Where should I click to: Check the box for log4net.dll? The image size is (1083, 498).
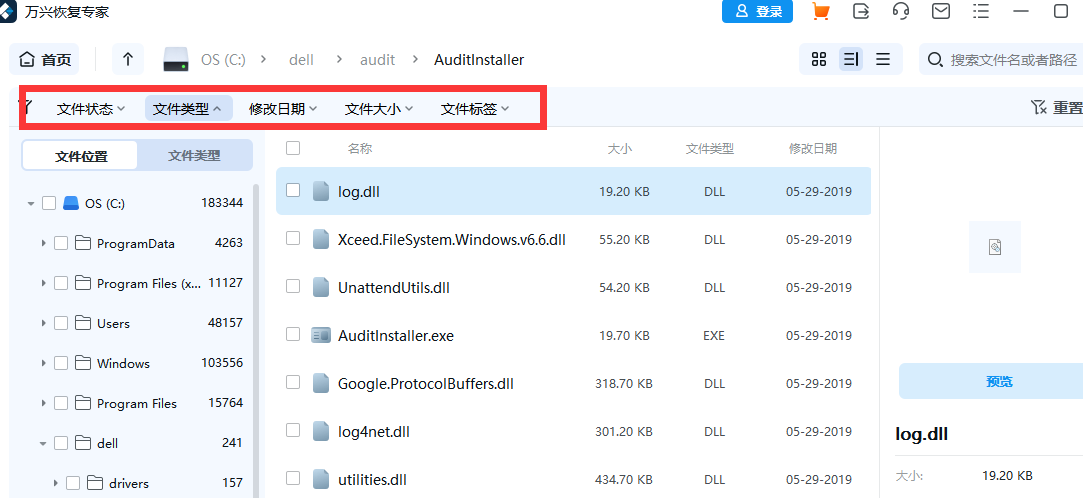[x=293, y=430]
